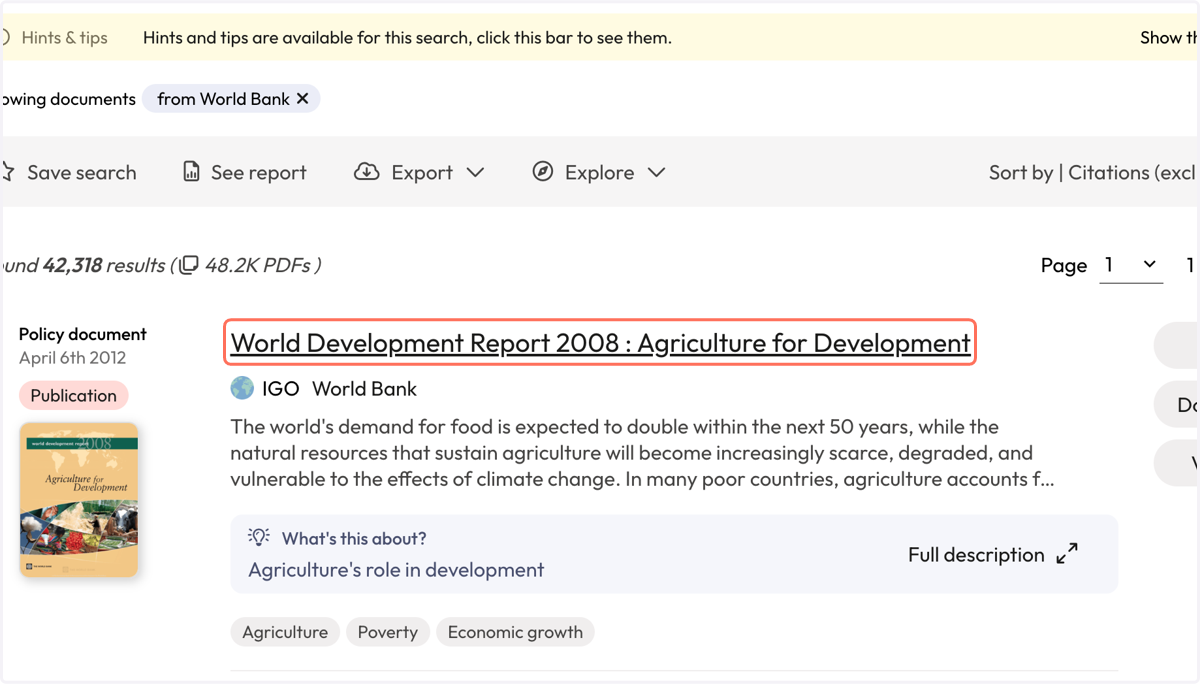The image size is (1200, 684).
Task: Select the Poverty topic tag
Action: pyautogui.click(x=388, y=632)
